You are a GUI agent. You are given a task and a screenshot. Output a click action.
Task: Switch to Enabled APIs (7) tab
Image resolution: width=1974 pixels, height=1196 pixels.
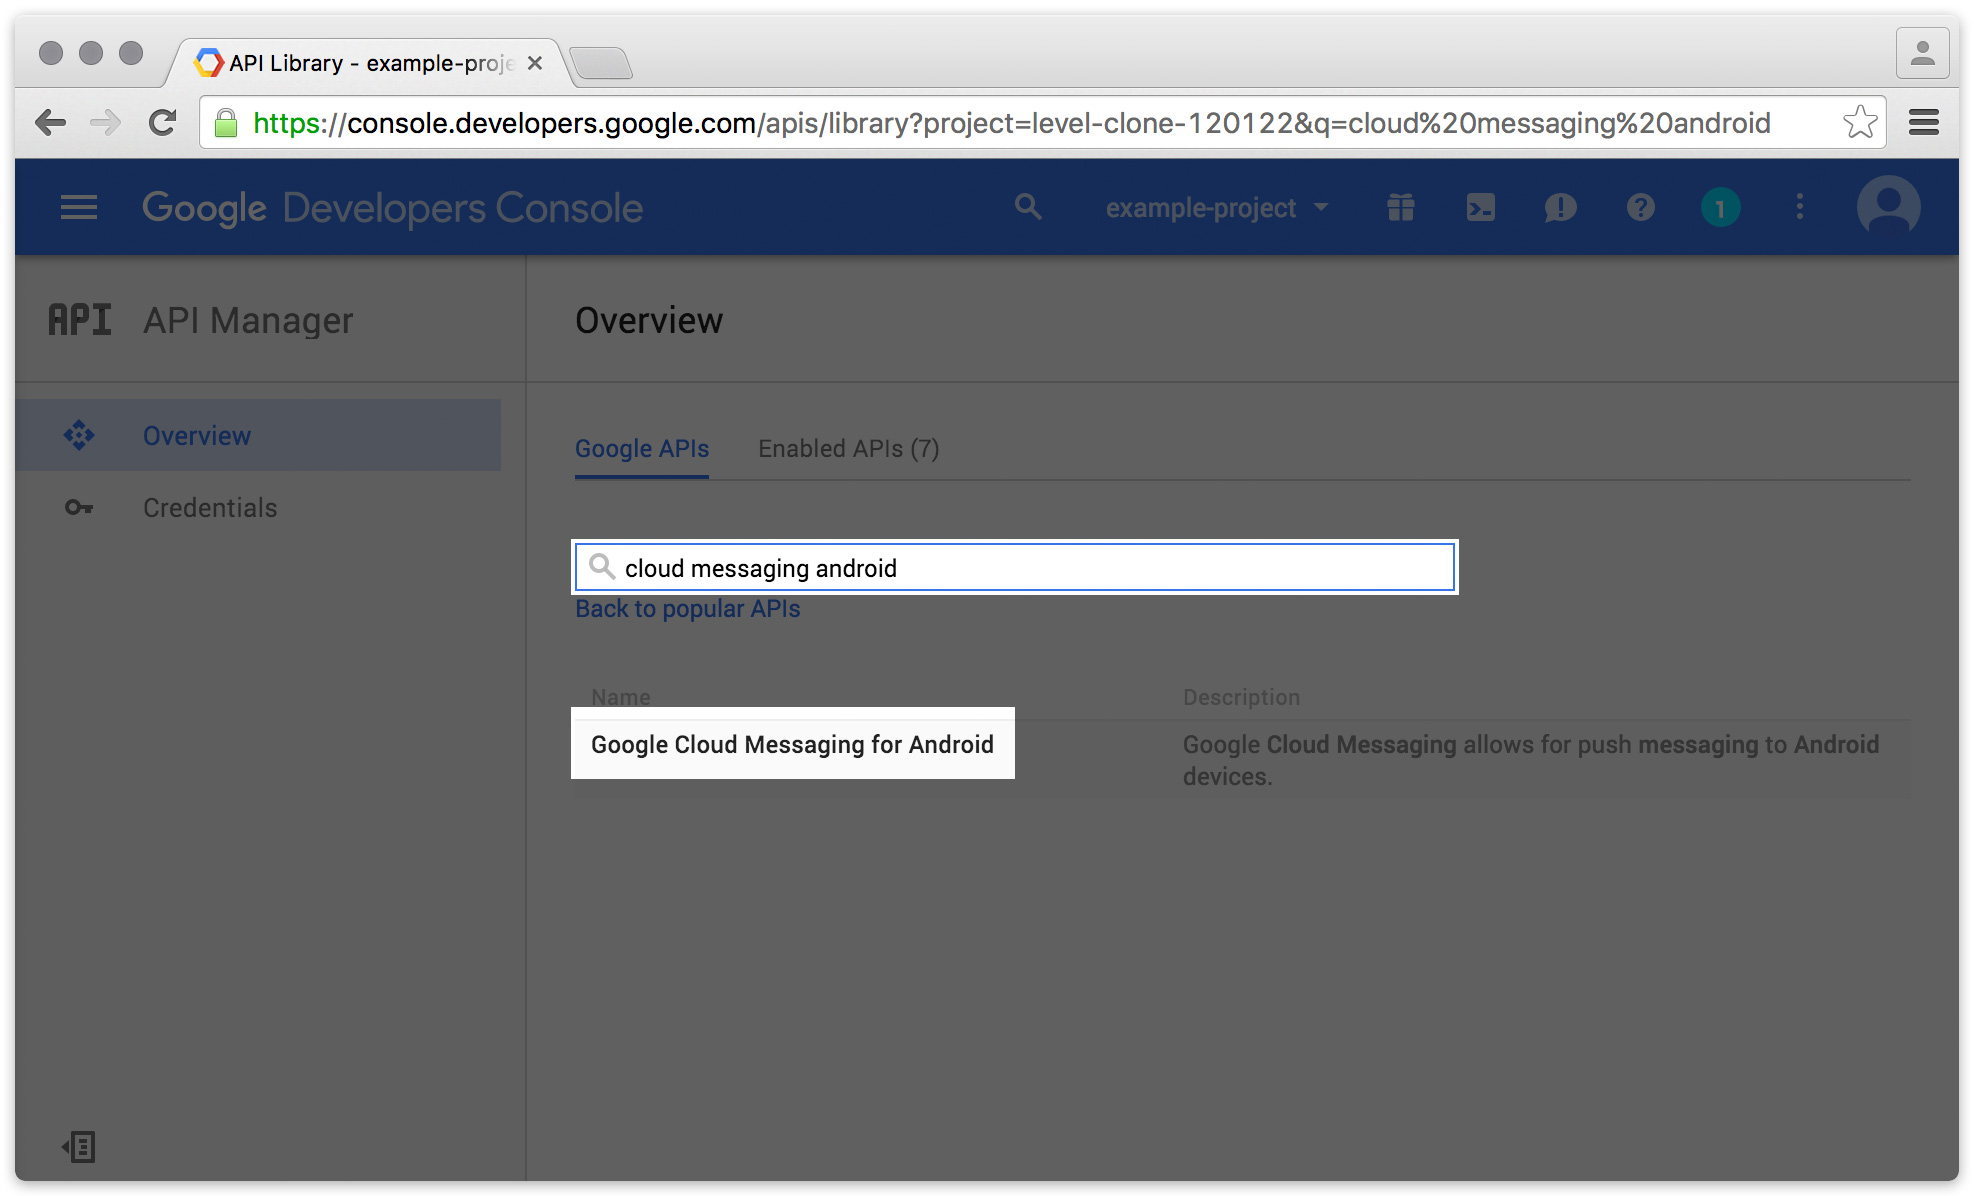(x=848, y=449)
